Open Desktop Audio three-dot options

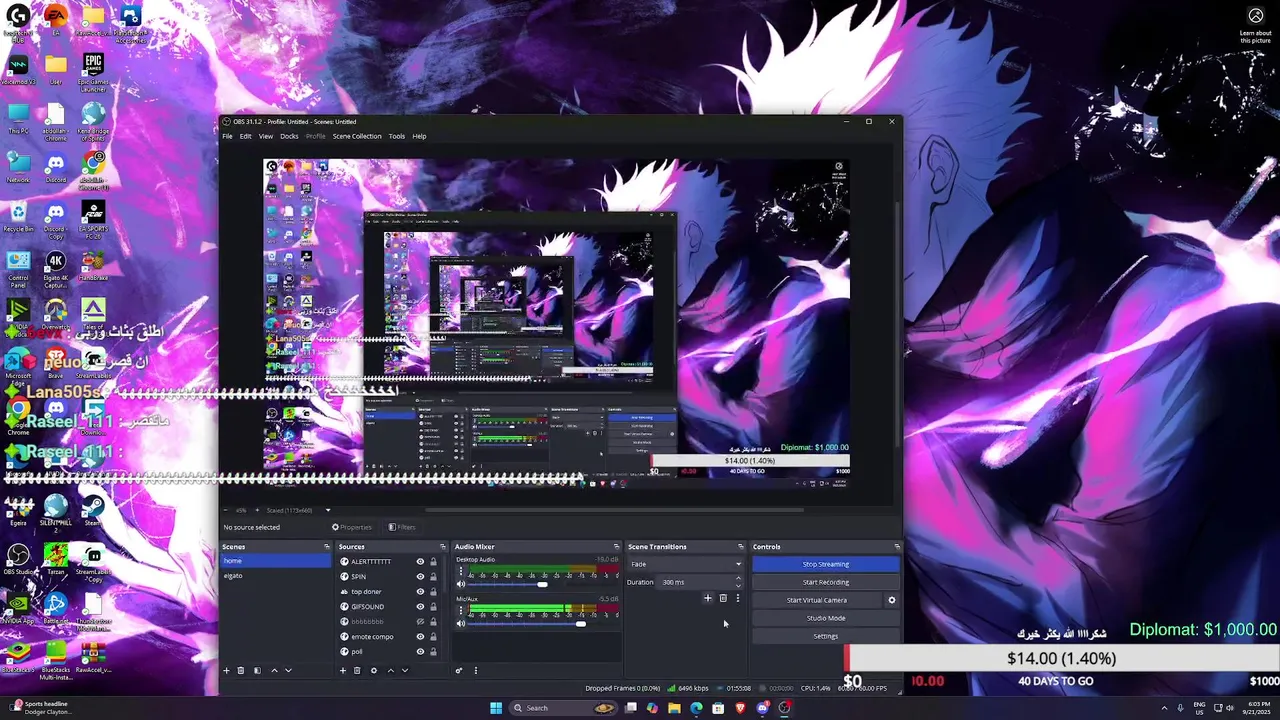(461, 570)
